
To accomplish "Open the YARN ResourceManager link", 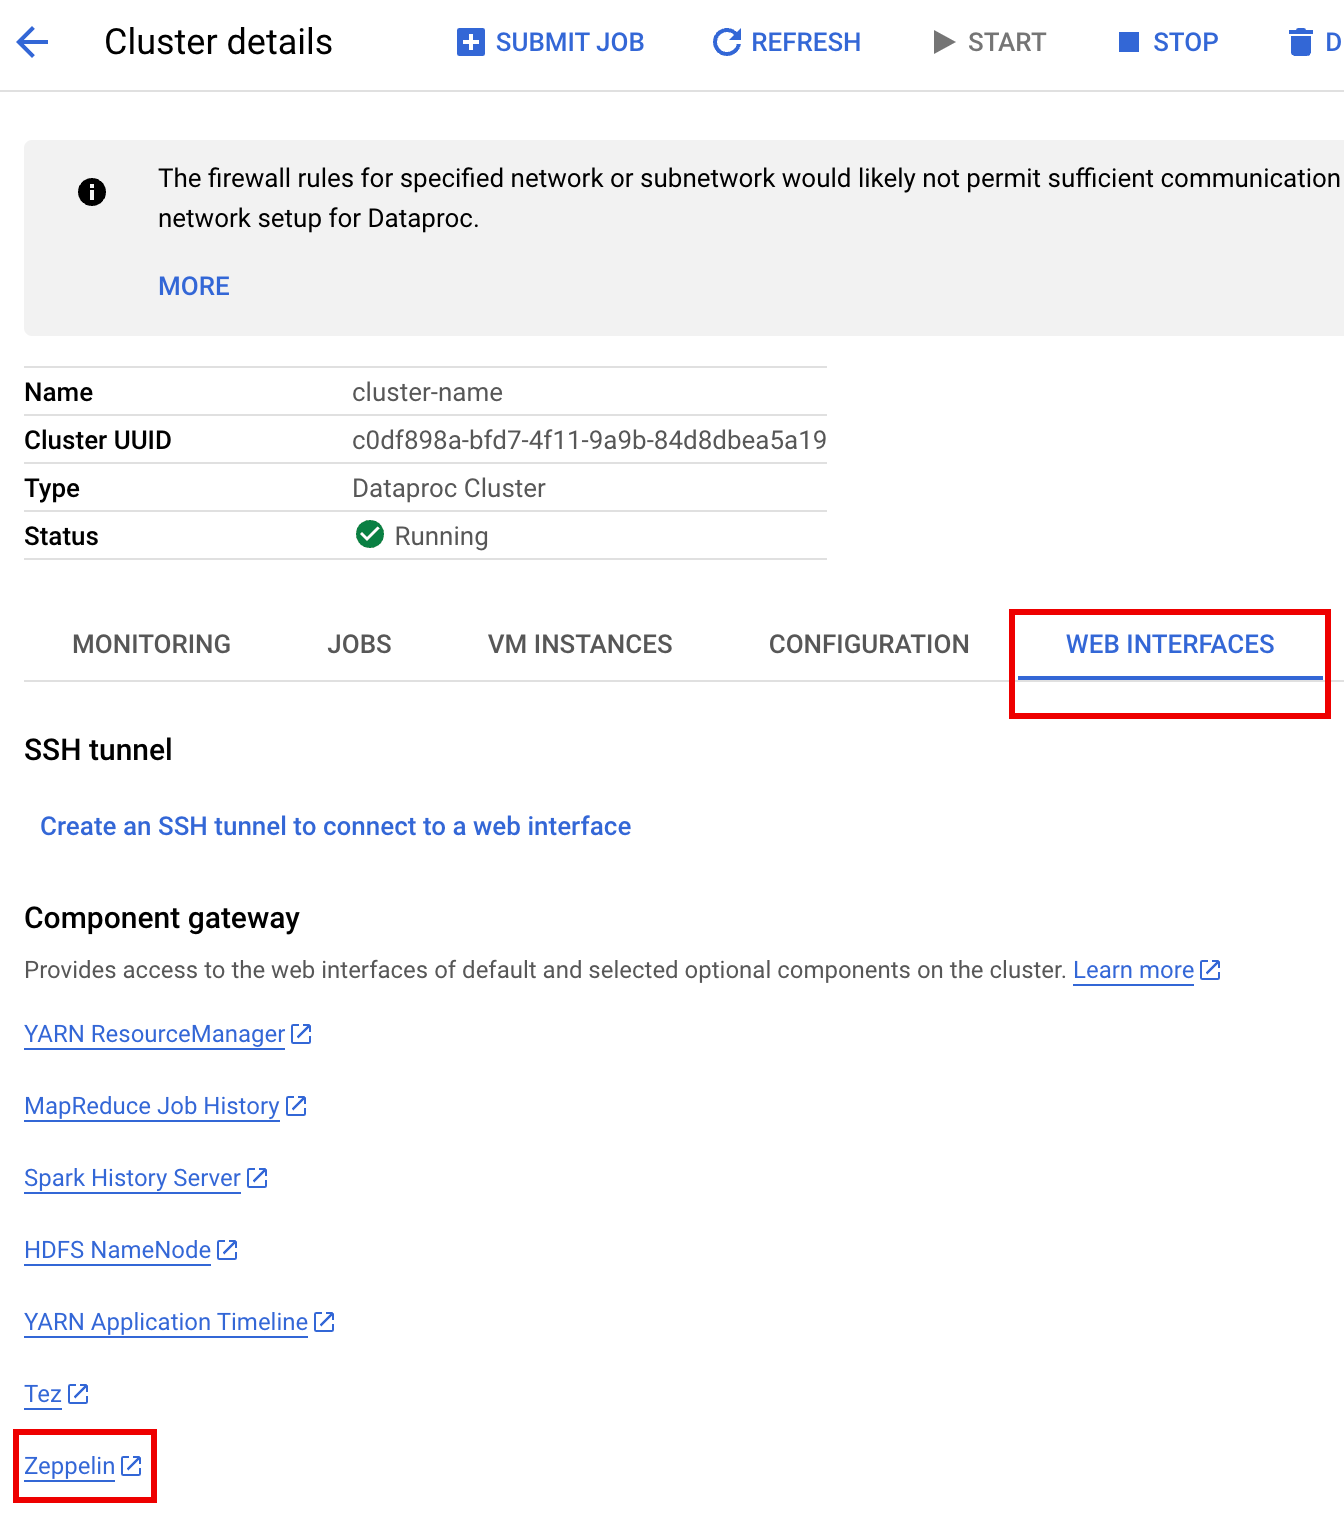I will 154,1034.
